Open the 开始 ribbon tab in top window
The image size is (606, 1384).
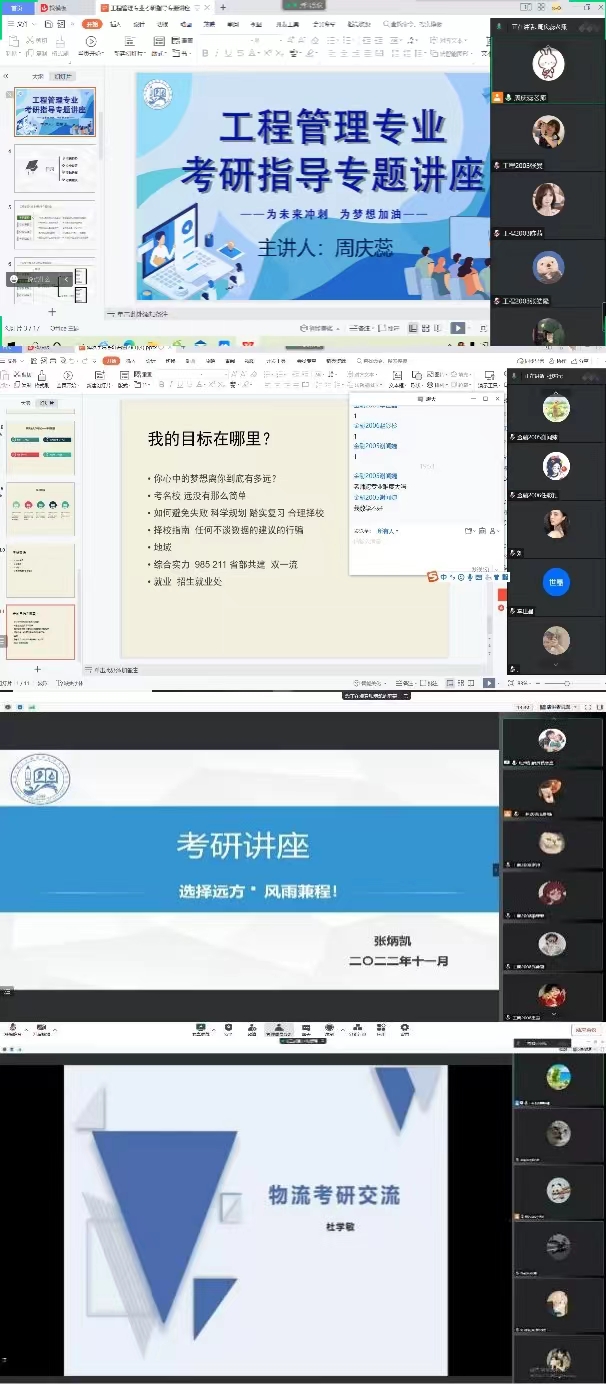(x=92, y=24)
